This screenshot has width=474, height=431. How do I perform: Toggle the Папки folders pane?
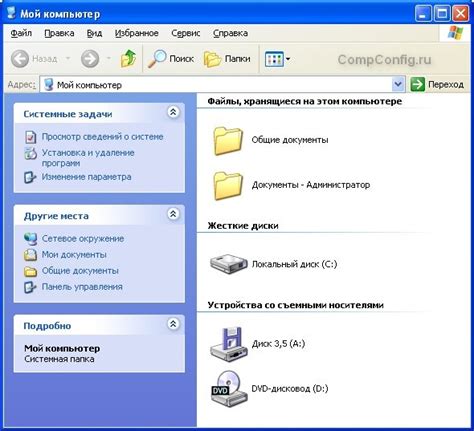point(227,59)
